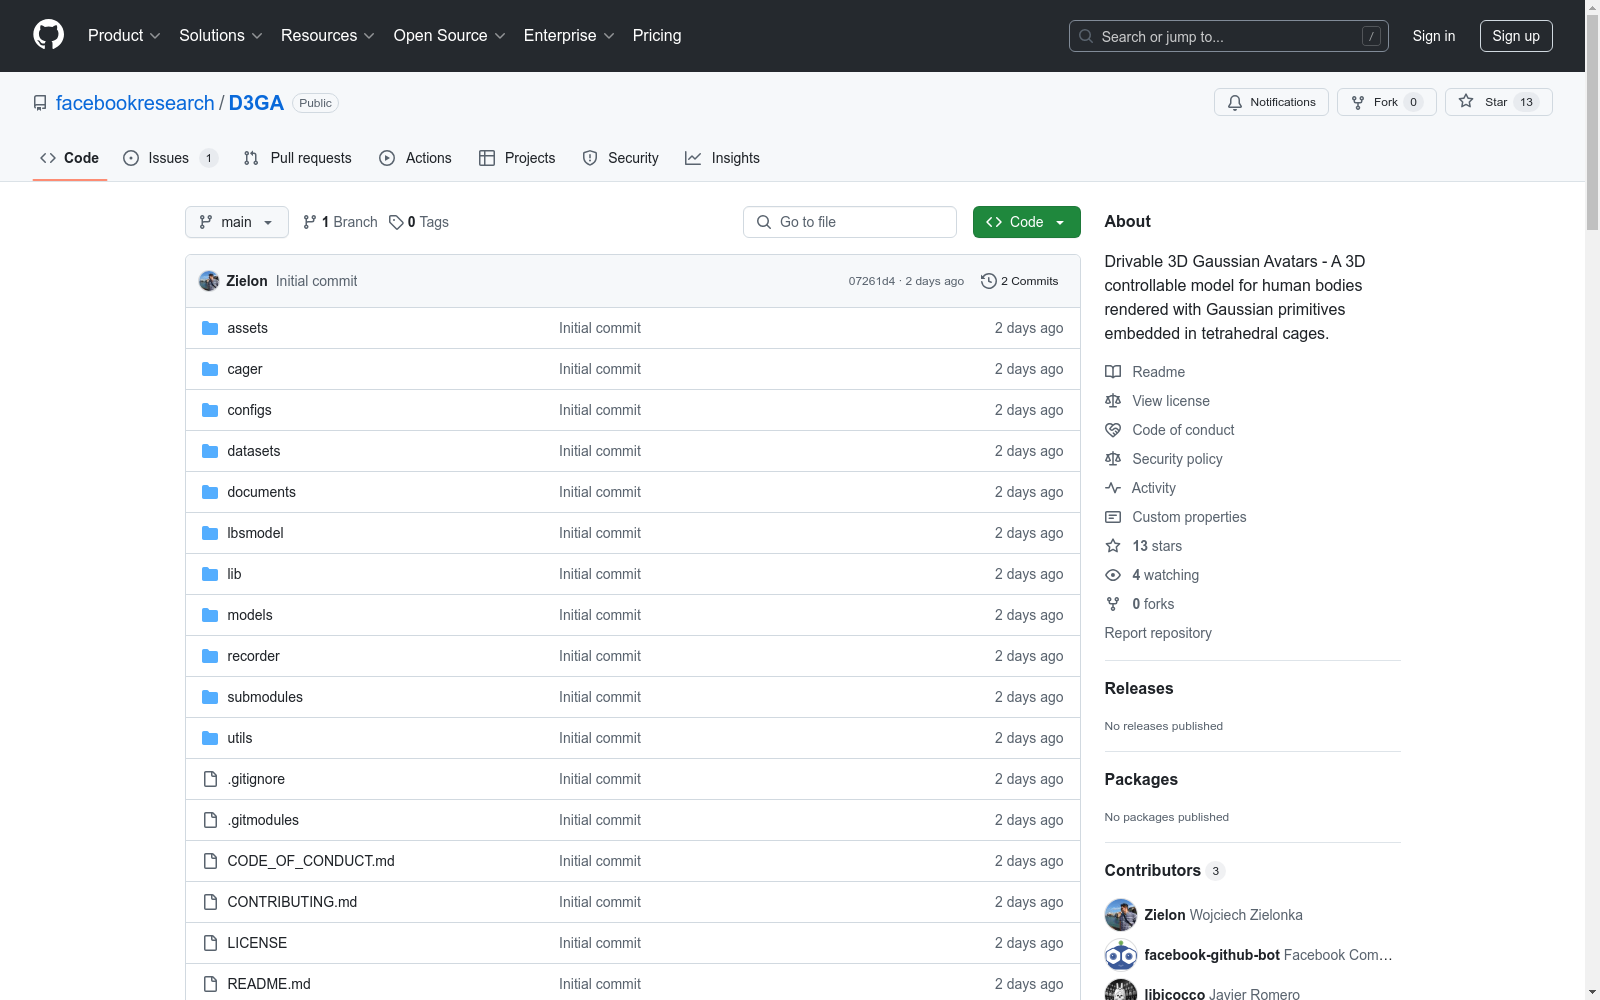
Task: Click the pulse icon next to Activity
Action: (1113, 488)
